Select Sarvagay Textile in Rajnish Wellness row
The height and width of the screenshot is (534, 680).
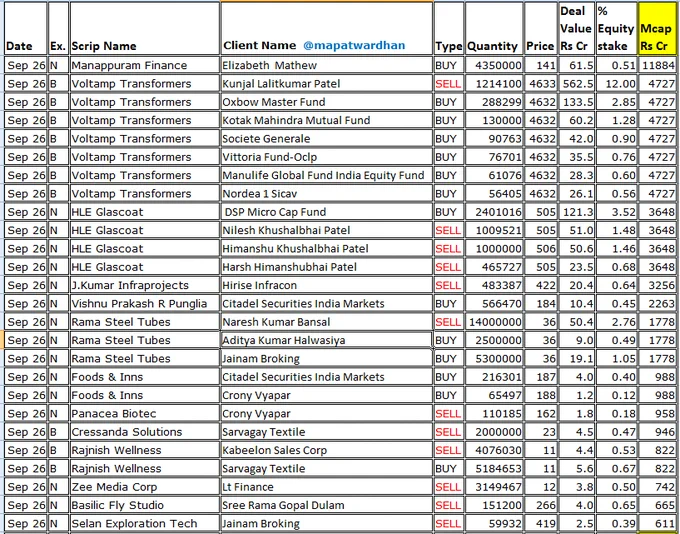tap(327, 468)
